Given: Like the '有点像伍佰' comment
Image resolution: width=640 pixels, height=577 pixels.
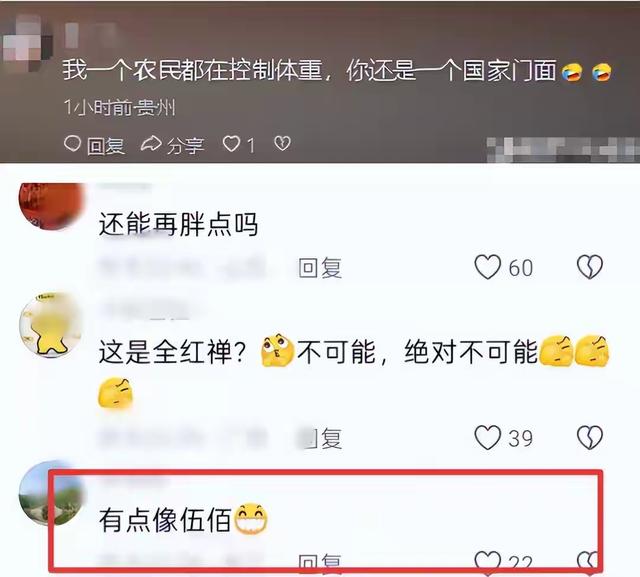Looking at the screenshot, I should (488, 561).
